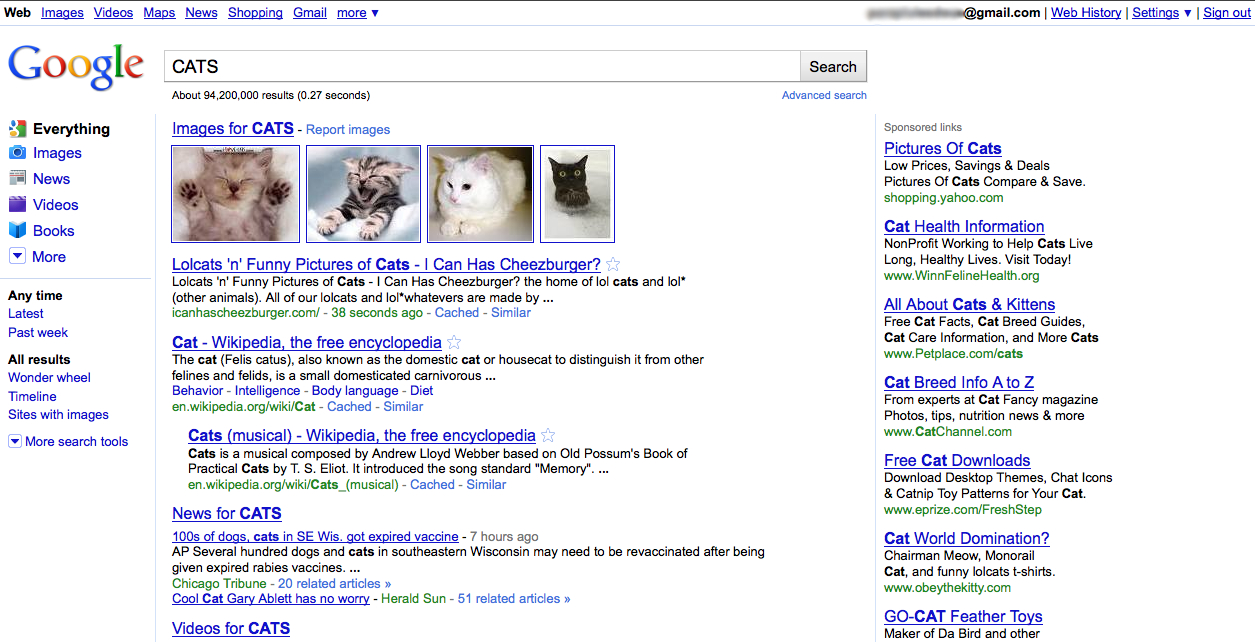Open the Web History link
Screen dimensions: 1255x642
pos(1086,12)
